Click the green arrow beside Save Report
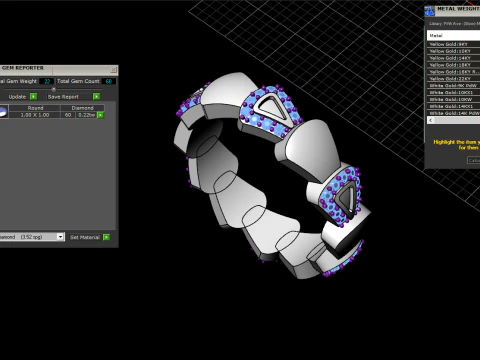The height and width of the screenshot is (360, 480). [x=96, y=96]
